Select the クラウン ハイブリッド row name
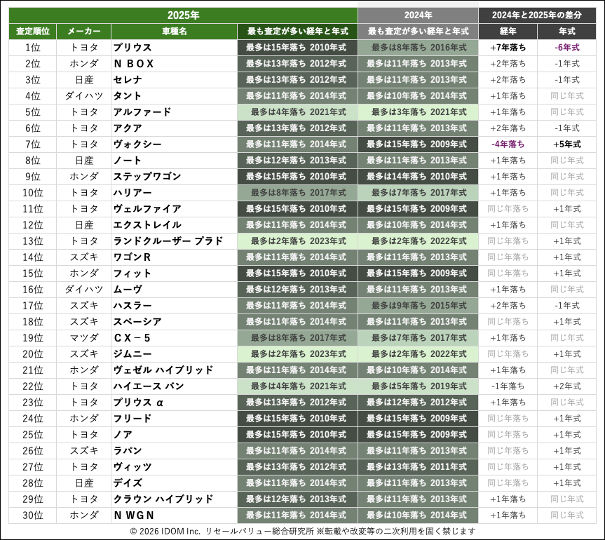The image size is (605, 540). tap(163, 499)
